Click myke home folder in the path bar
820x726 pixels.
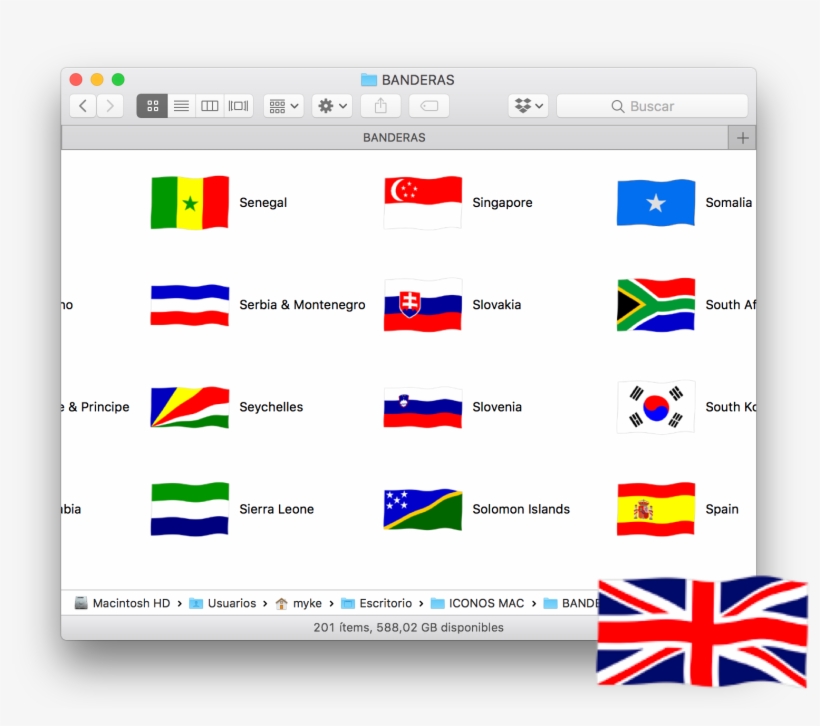click(298, 603)
